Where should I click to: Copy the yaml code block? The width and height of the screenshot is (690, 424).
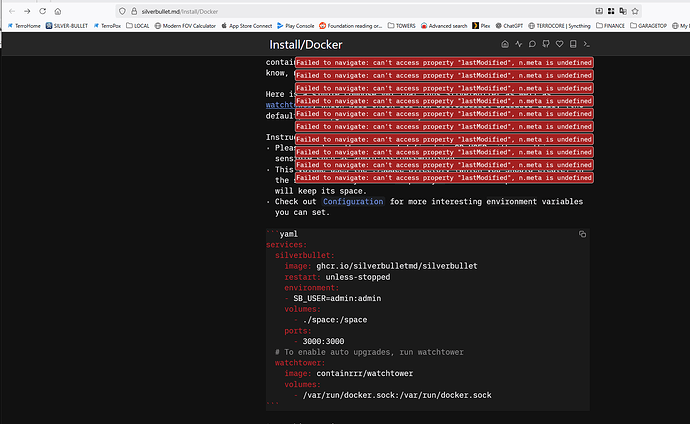pos(583,234)
